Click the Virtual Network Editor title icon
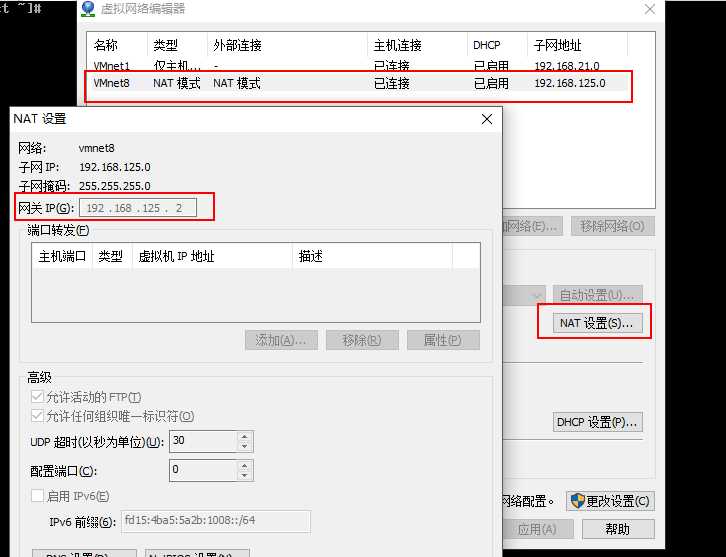 (x=88, y=9)
